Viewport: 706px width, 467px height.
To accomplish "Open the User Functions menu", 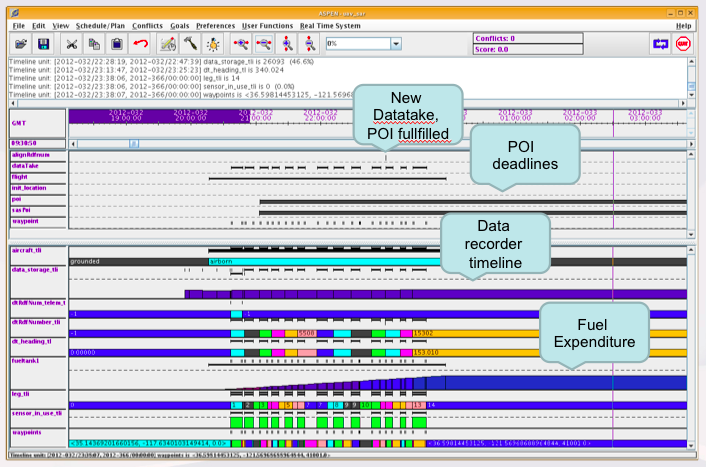I will coord(267,26).
